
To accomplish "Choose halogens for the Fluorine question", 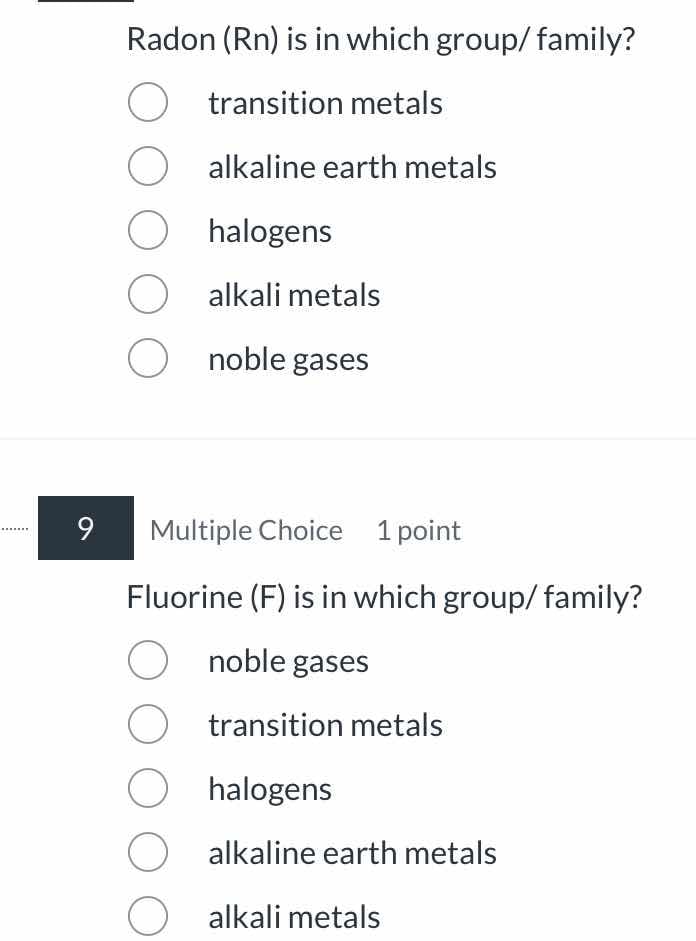I will point(148,788).
